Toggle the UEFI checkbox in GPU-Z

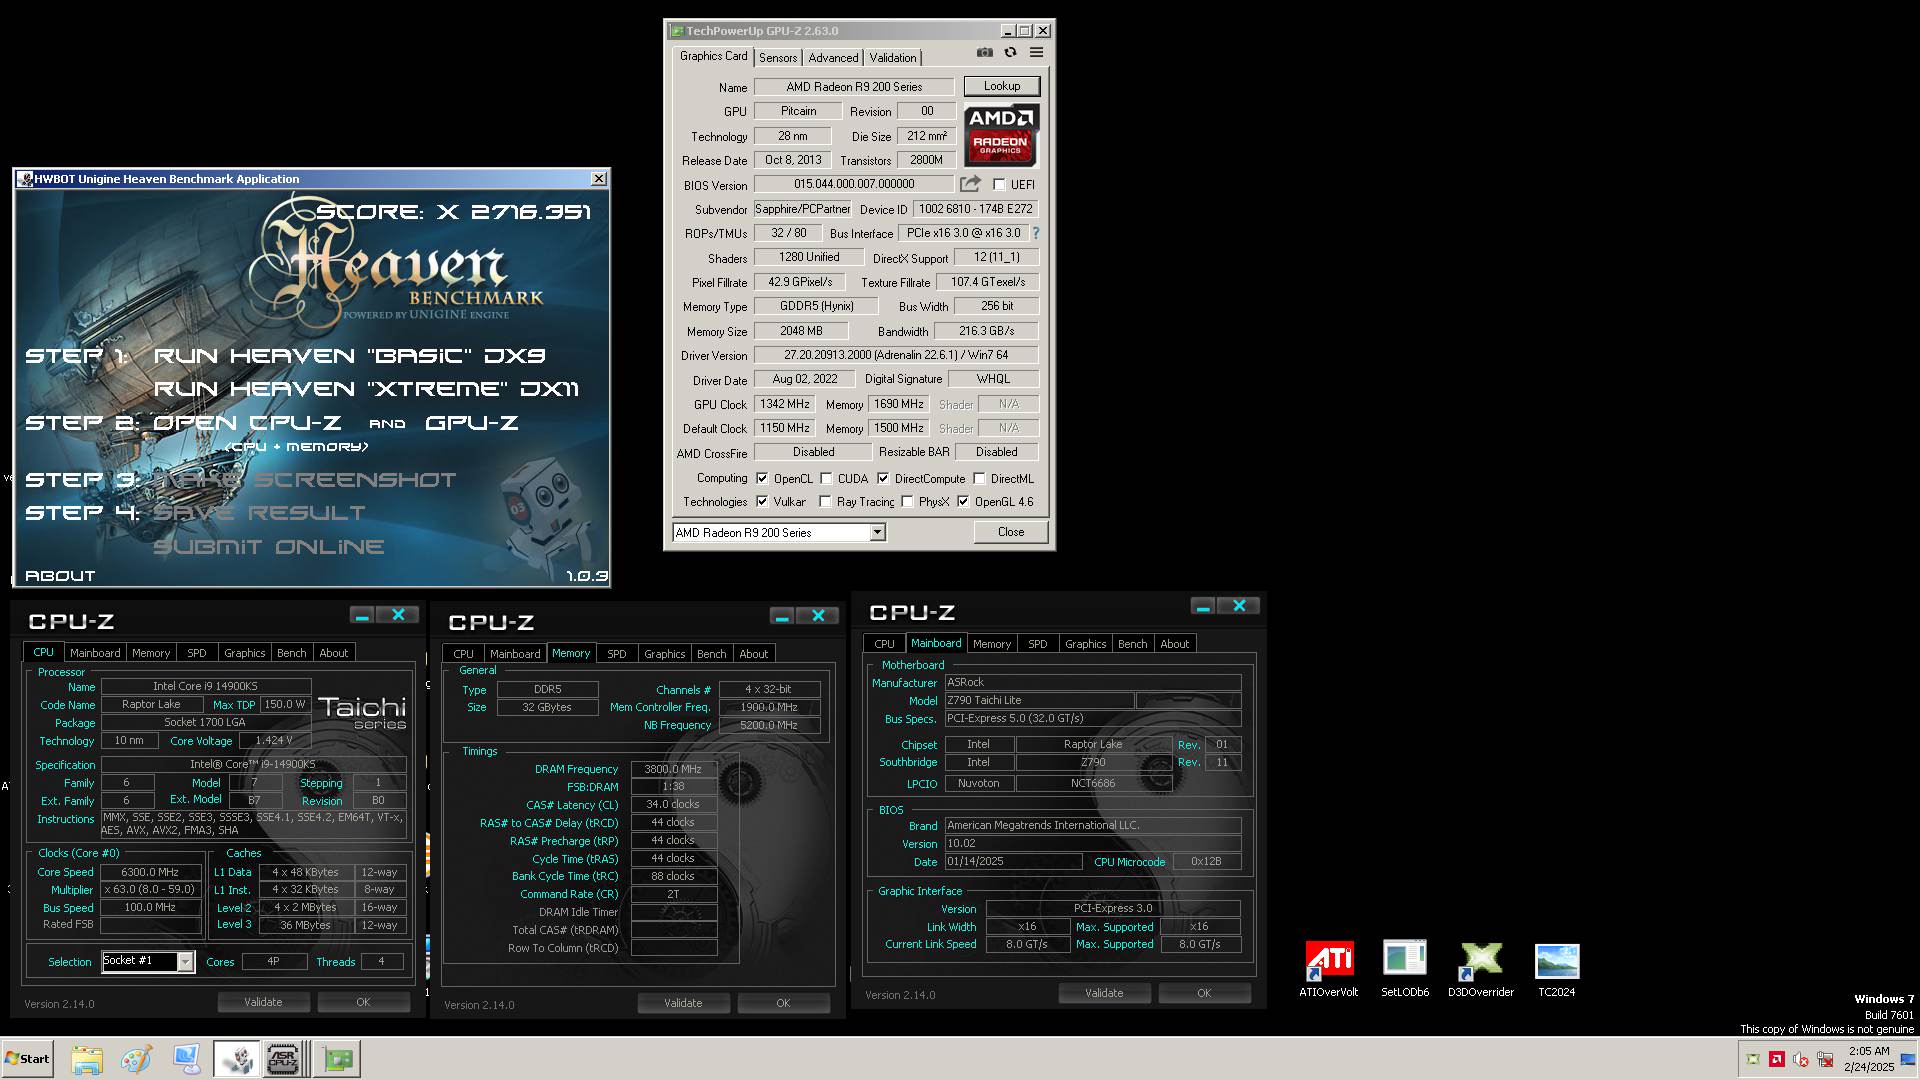999,185
